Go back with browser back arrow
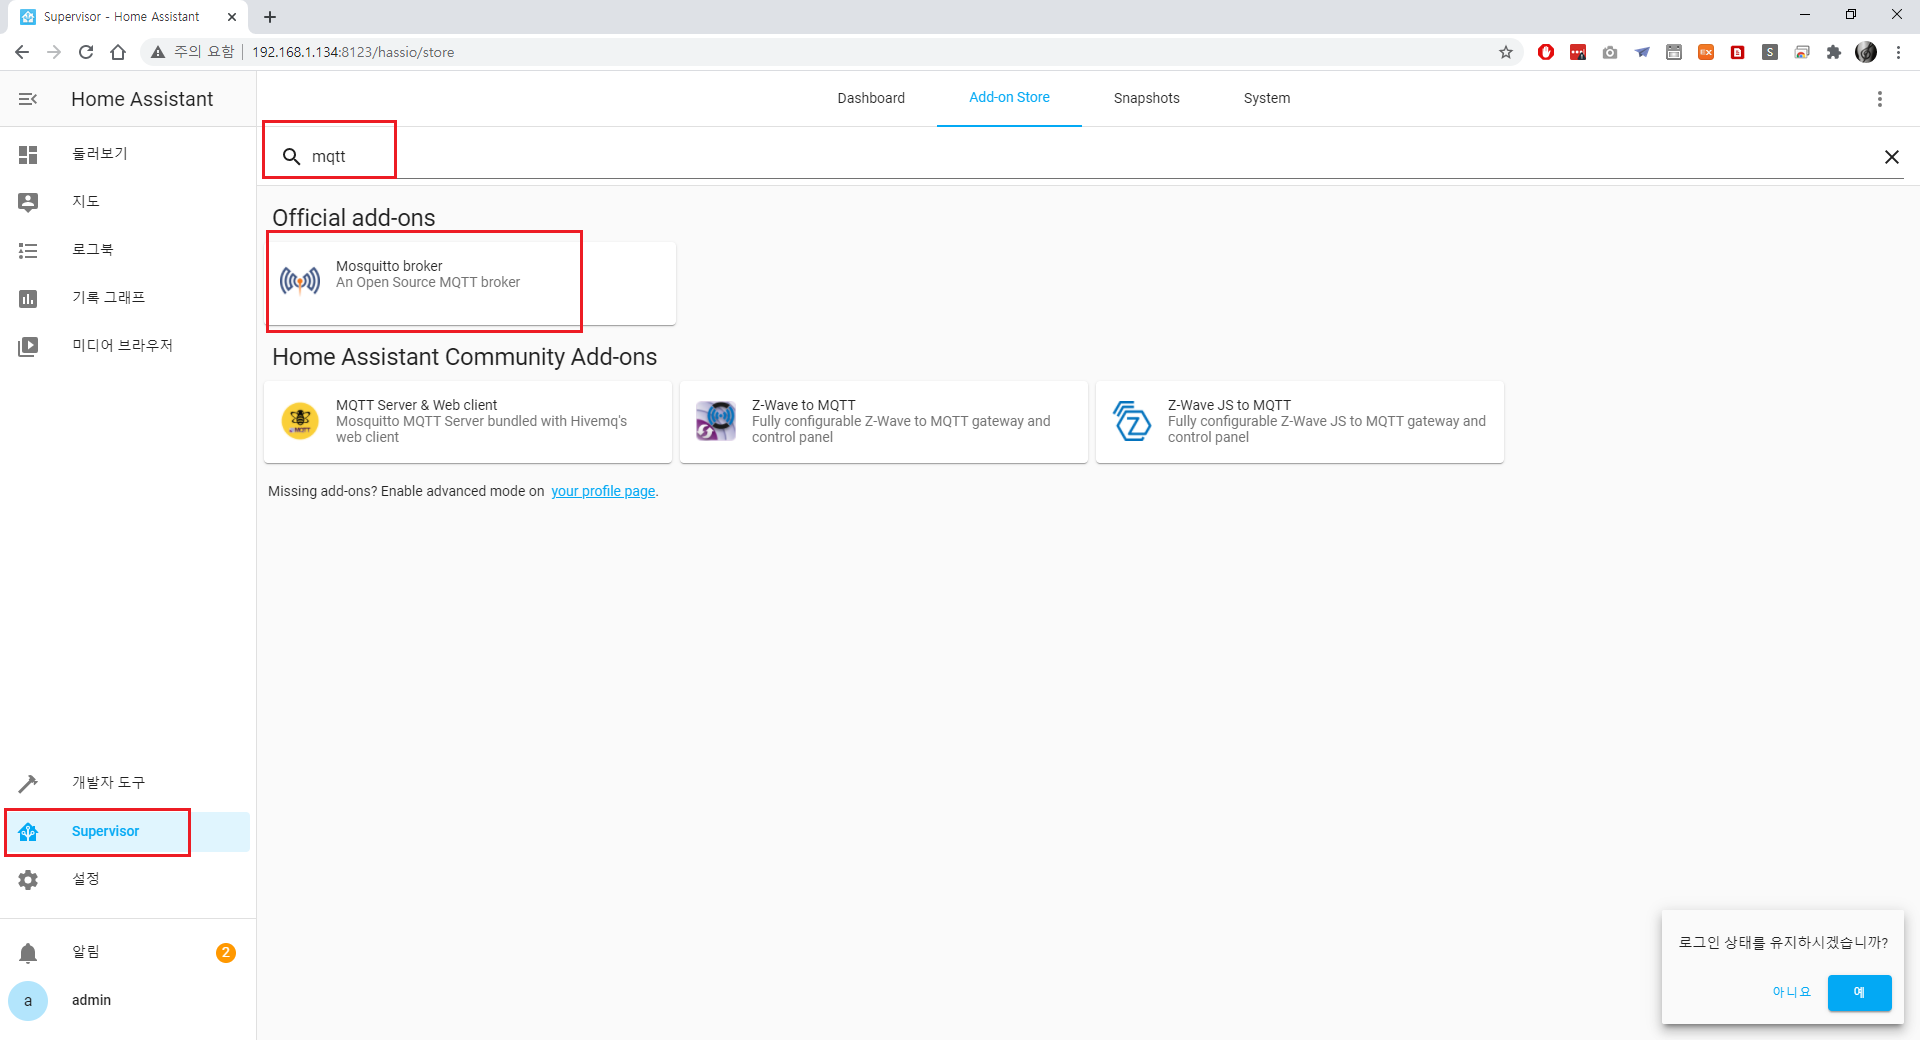The image size is (1920, 1040). pyautogui.click(x=22, y=52)
